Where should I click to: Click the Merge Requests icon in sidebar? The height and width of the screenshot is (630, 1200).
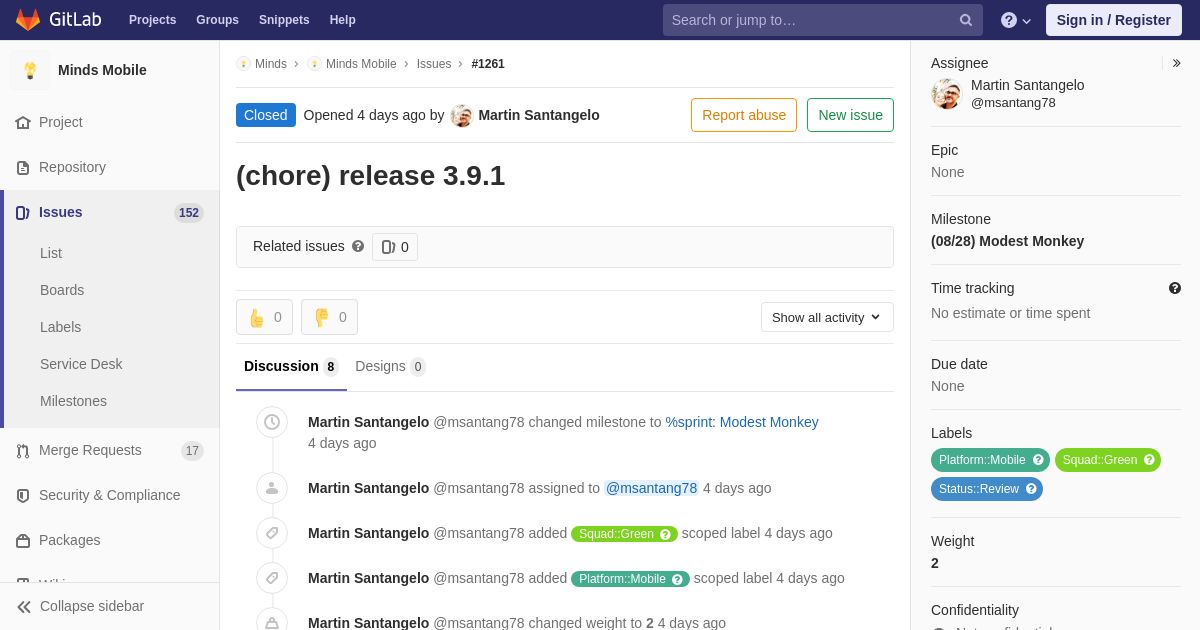pyautogui.click(x=23, y=451)
